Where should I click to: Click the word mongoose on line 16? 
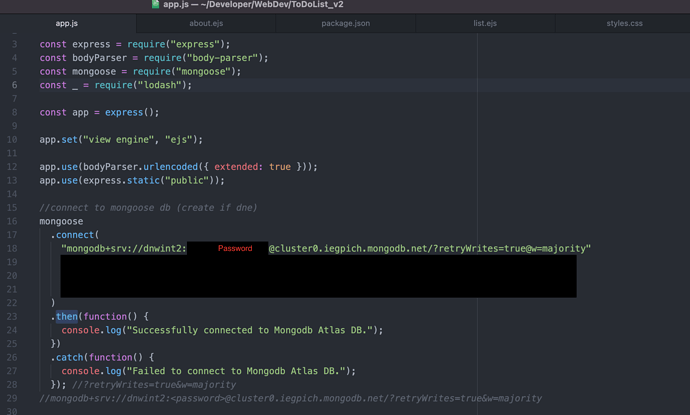(61, 221)
